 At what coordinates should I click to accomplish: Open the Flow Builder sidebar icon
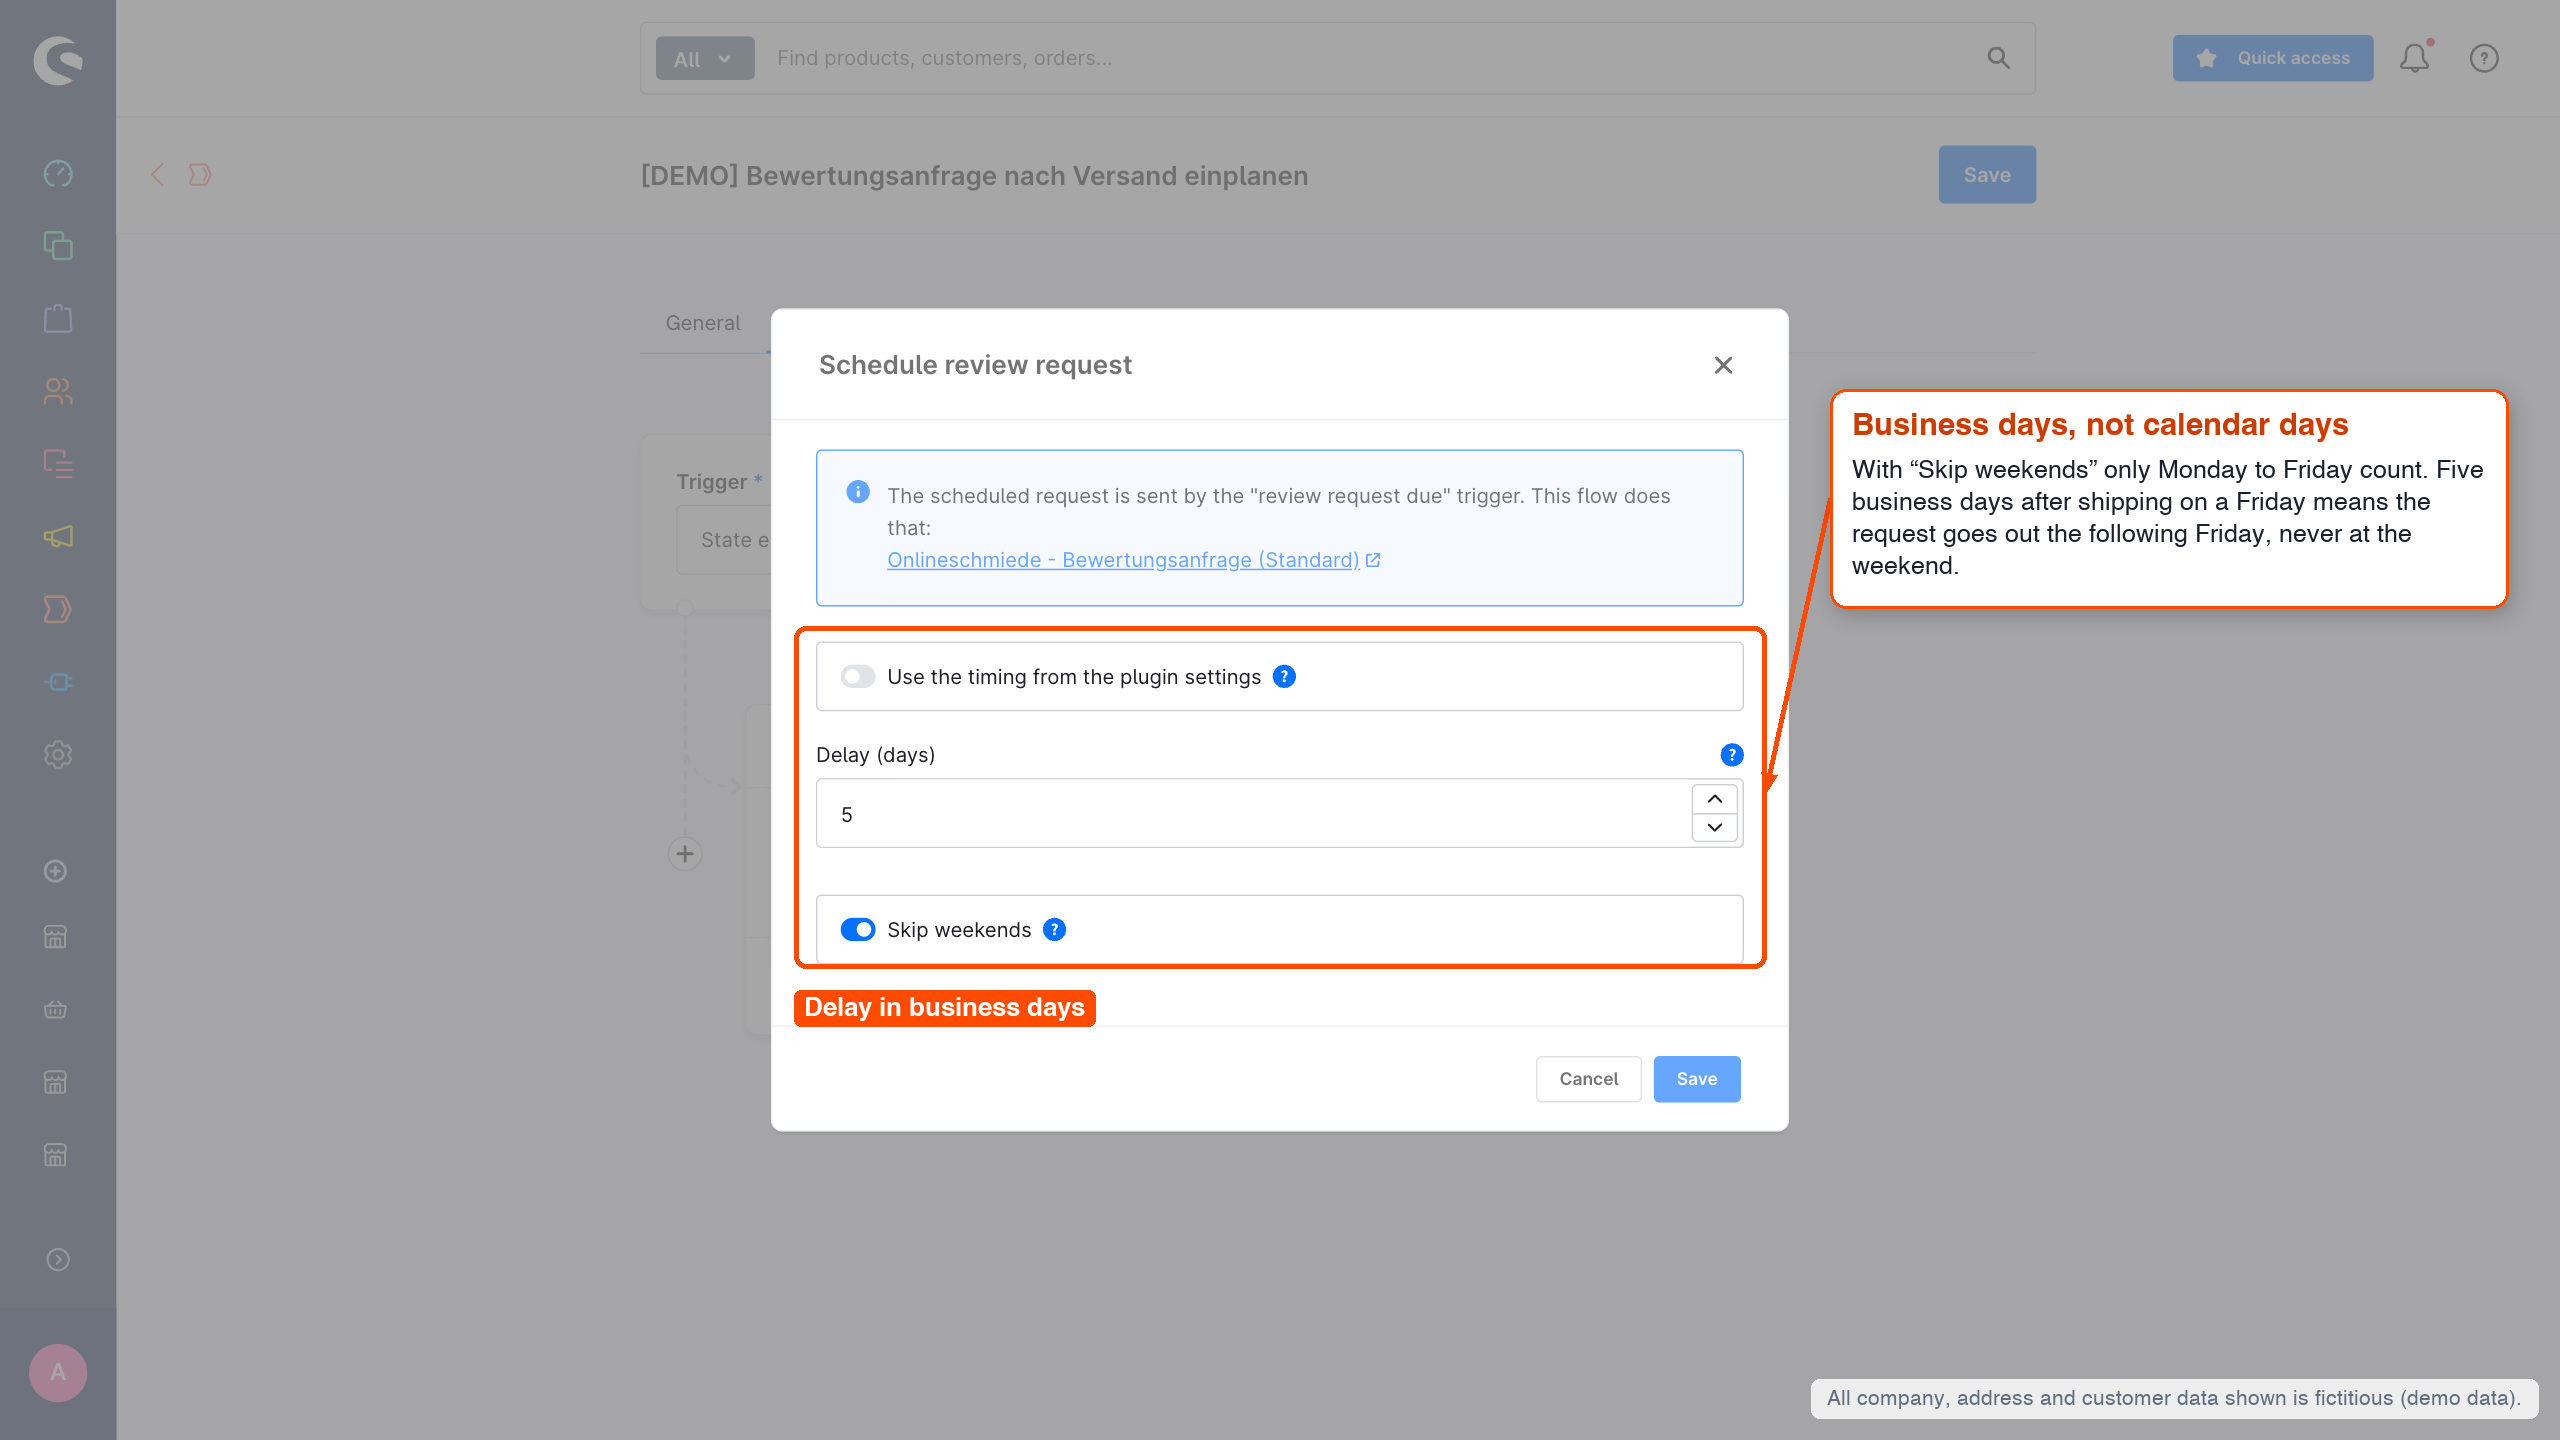(58, 609)
